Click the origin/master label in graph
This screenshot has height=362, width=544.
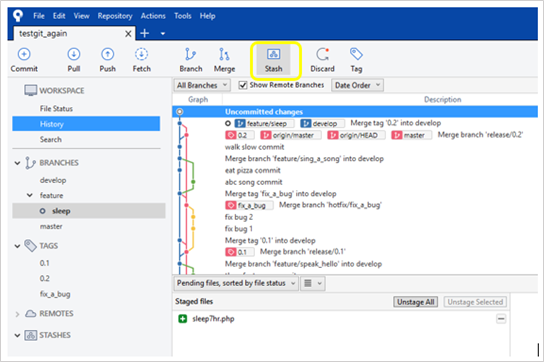coord(291,135)
